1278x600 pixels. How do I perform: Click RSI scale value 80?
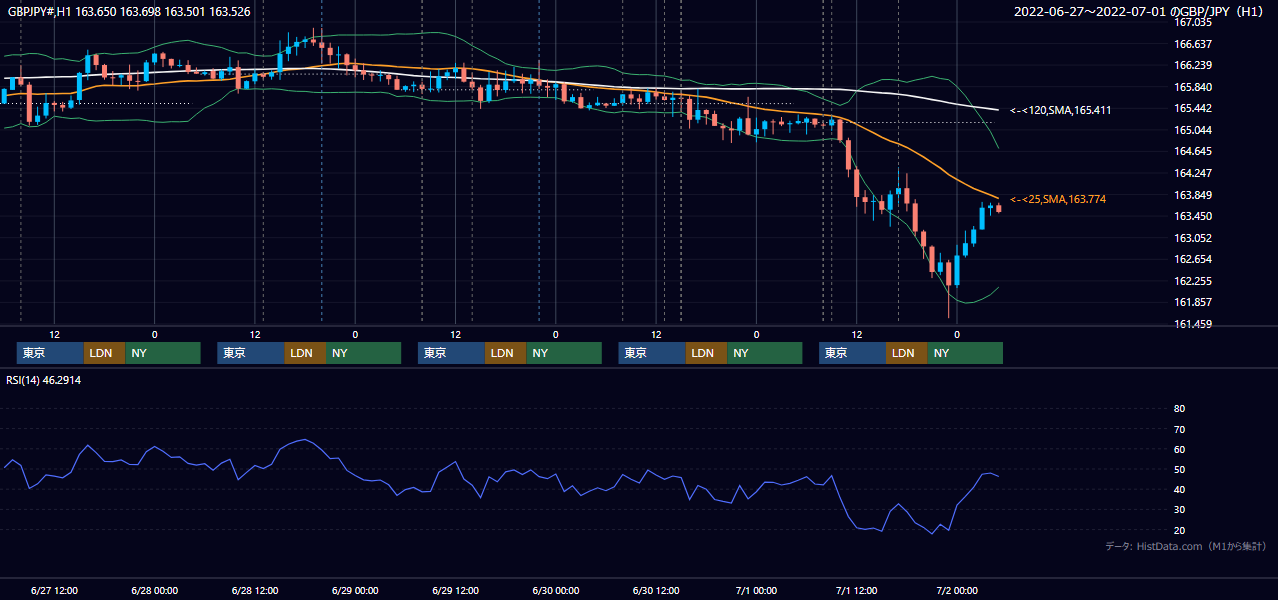click(1179, 409)
